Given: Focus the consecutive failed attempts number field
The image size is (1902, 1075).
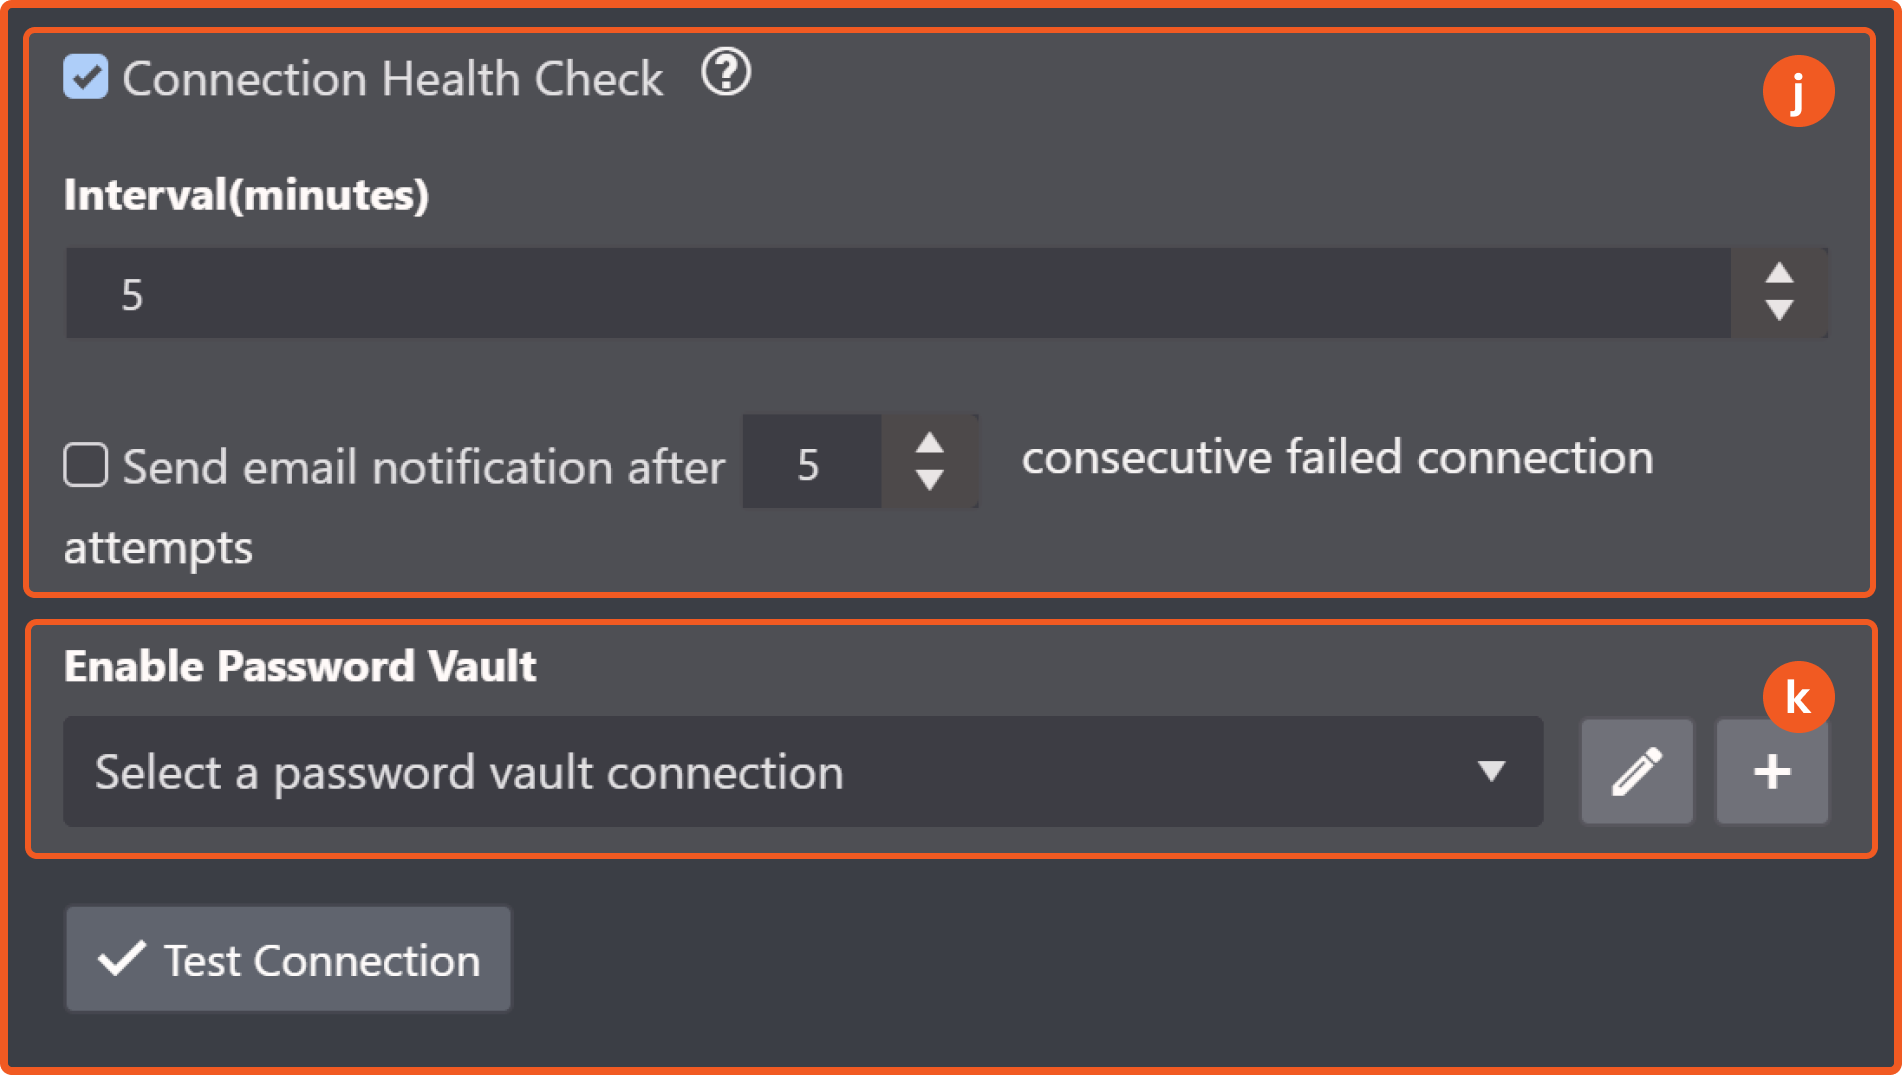Looking at the screenshot, I should point(811,463).
